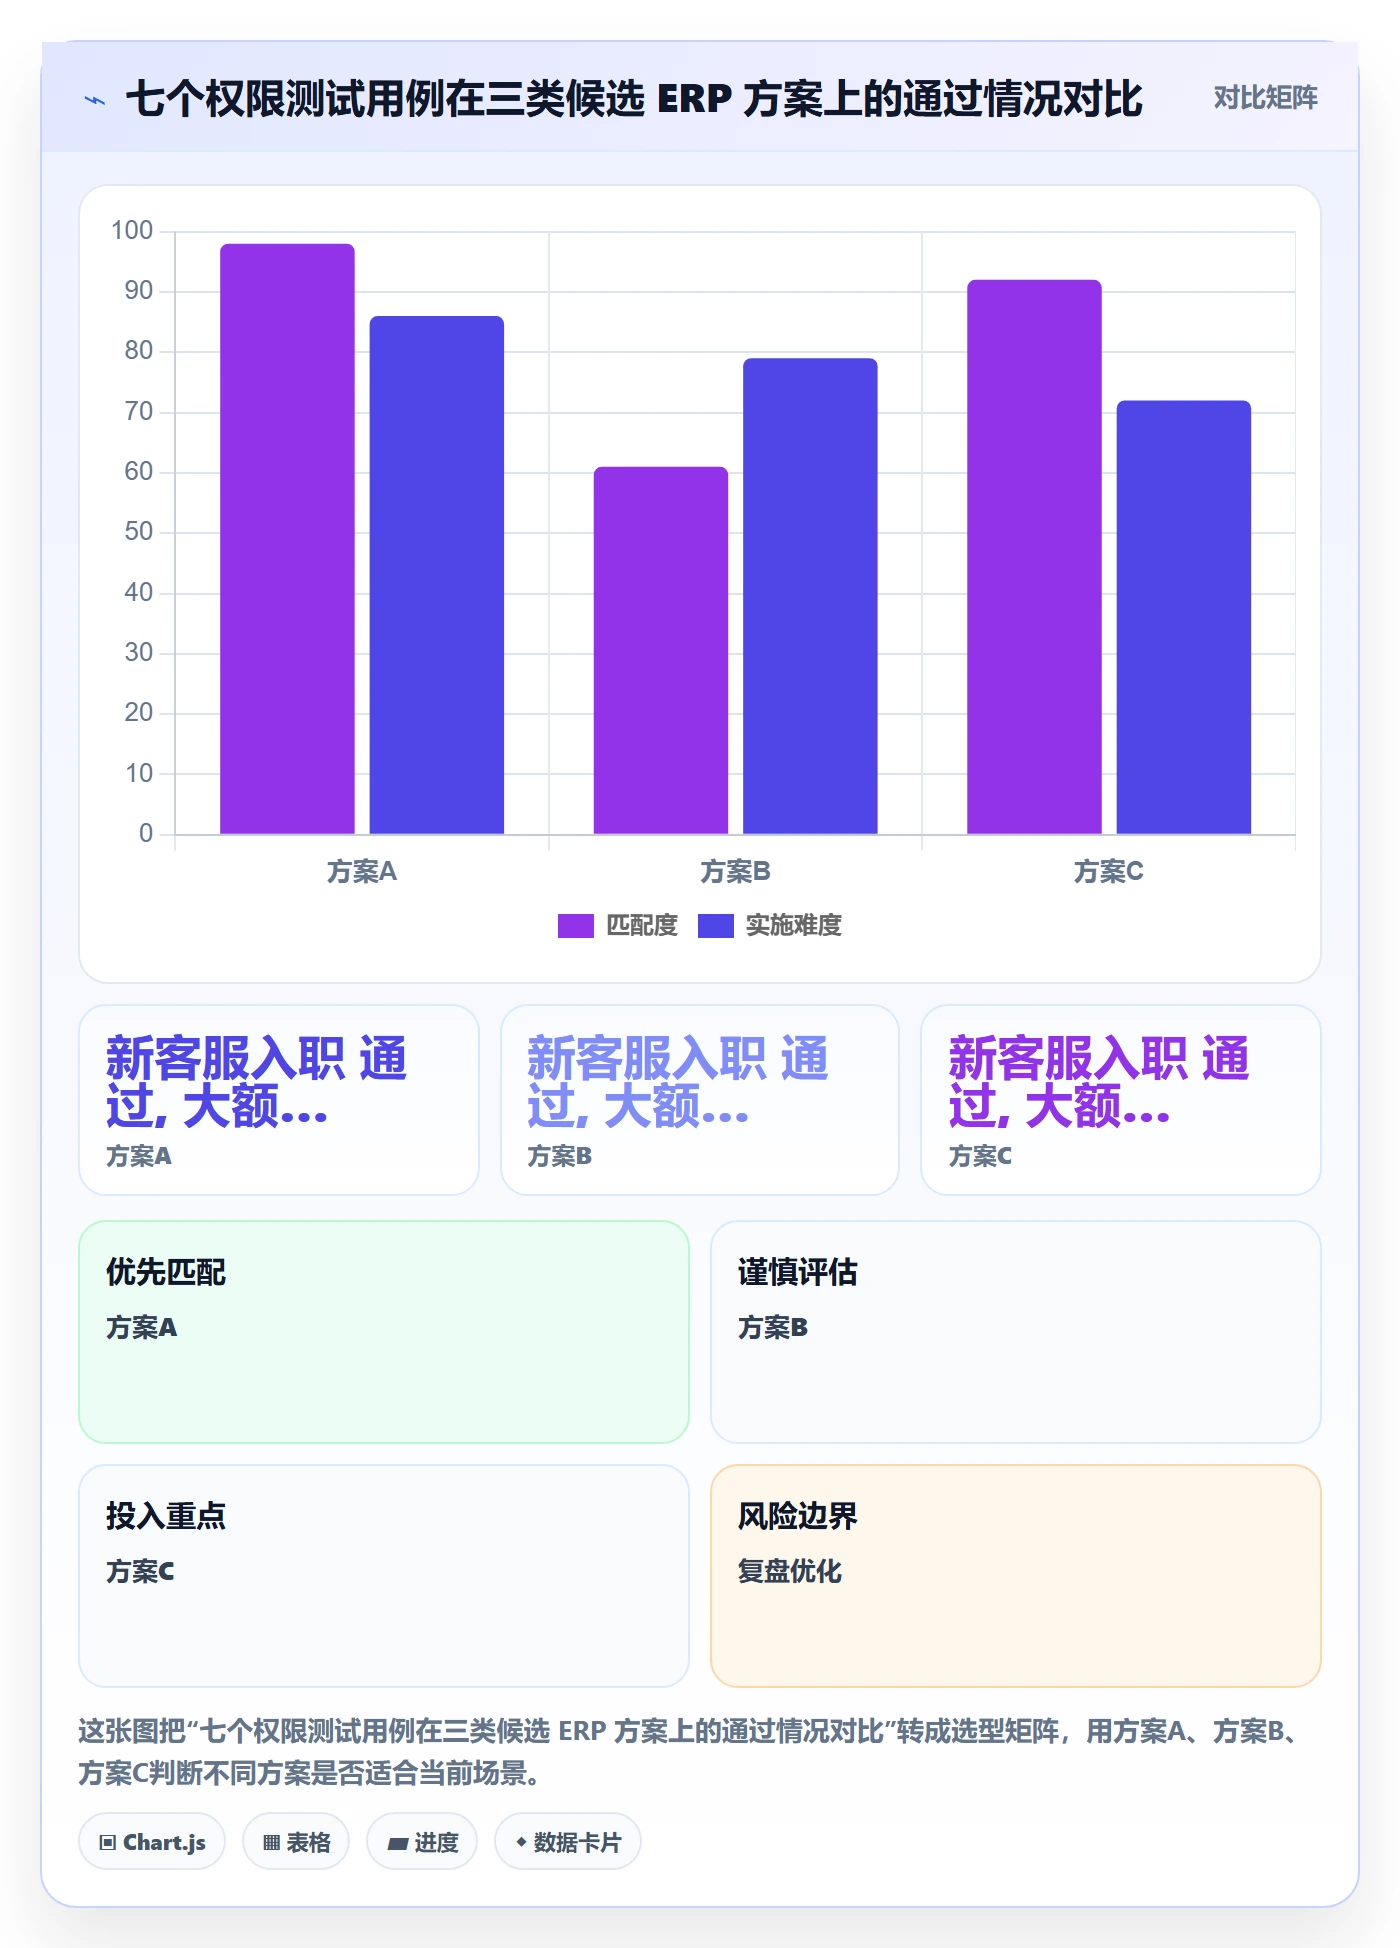Open the 方案C summary data card

click(x=1121, y=1100)
